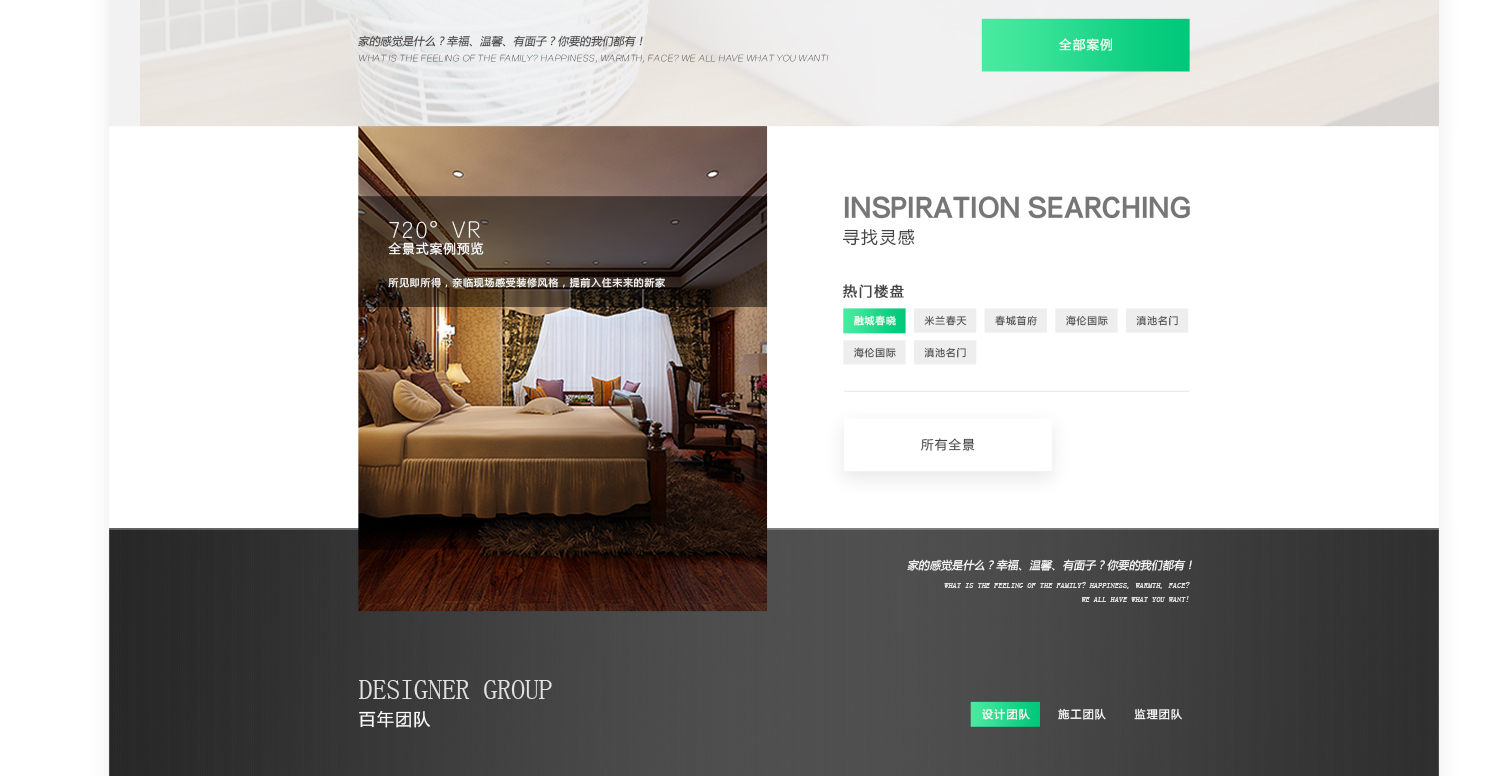
Task: Choose the second-row 滇池名门 tag
Action: point(945,353)
